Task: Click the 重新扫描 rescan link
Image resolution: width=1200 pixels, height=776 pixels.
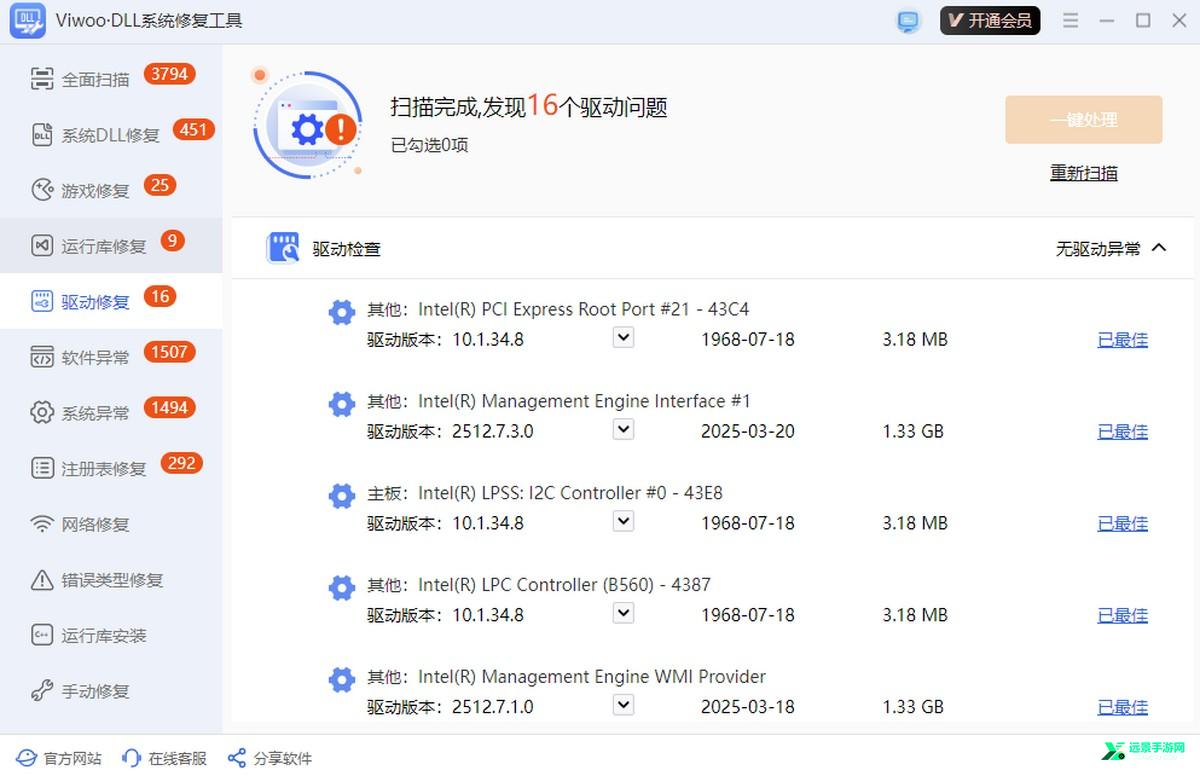Action: pyautogui.click(x=1084, y=173)
